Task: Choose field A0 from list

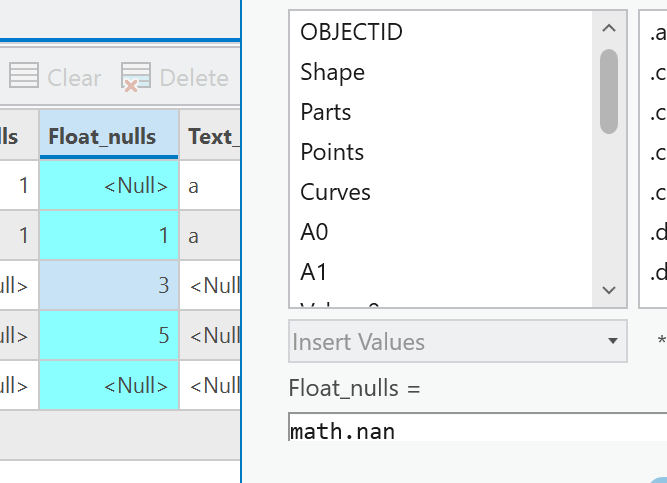Action: point(314,232)
